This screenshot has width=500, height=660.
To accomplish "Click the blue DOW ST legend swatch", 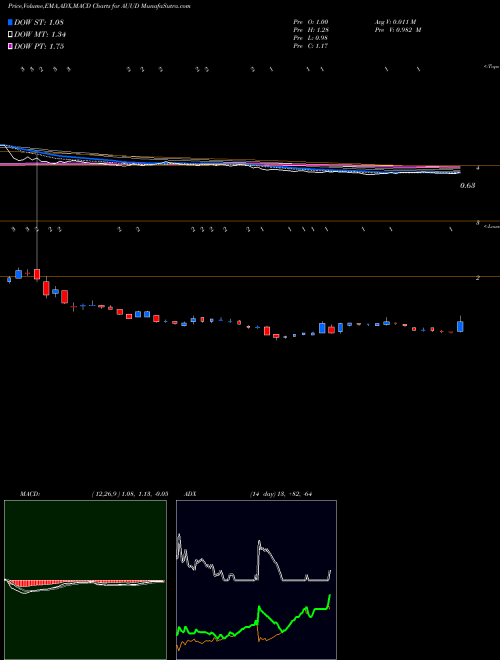I will coord(10,22).
